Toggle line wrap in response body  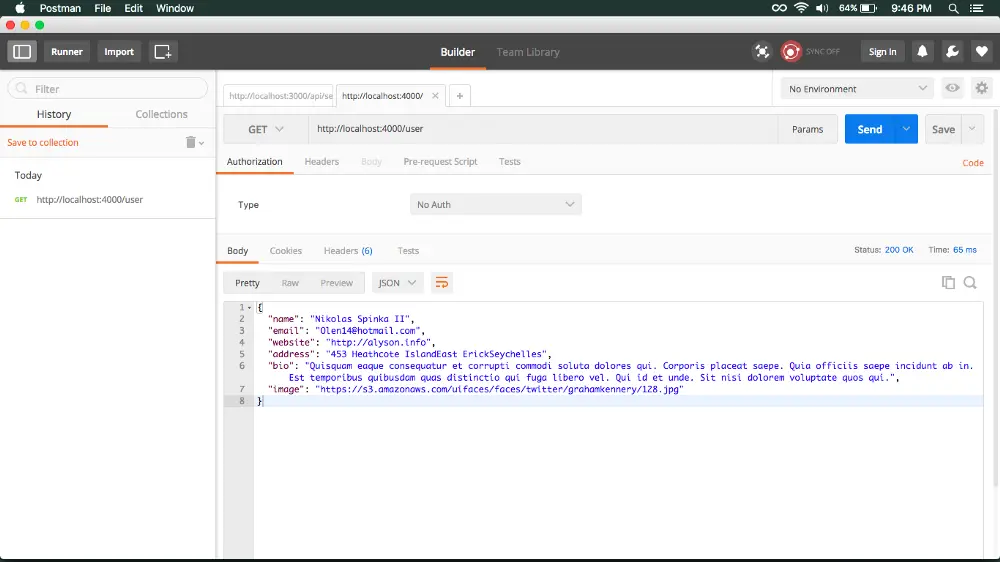coord(441,283)
